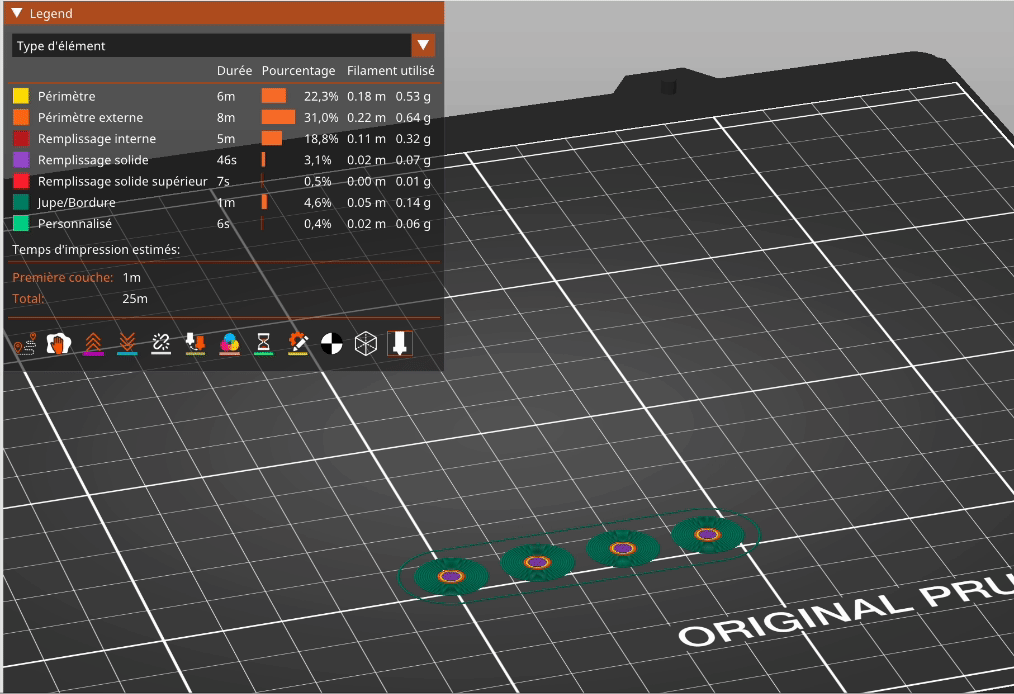
Task: Toggle tool marker arrow icon
Action: click(x=400, y=344)
